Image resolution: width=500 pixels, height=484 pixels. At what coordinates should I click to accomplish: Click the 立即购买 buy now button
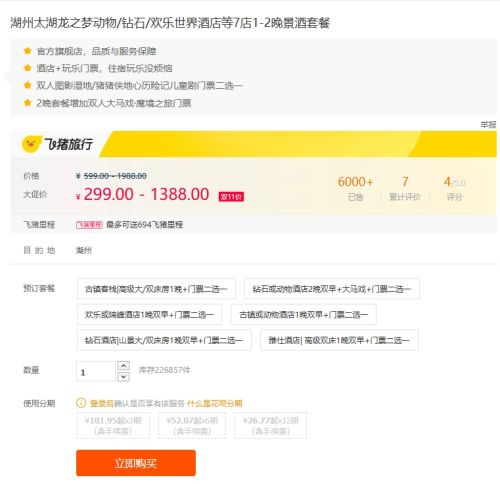click(136, 463)
